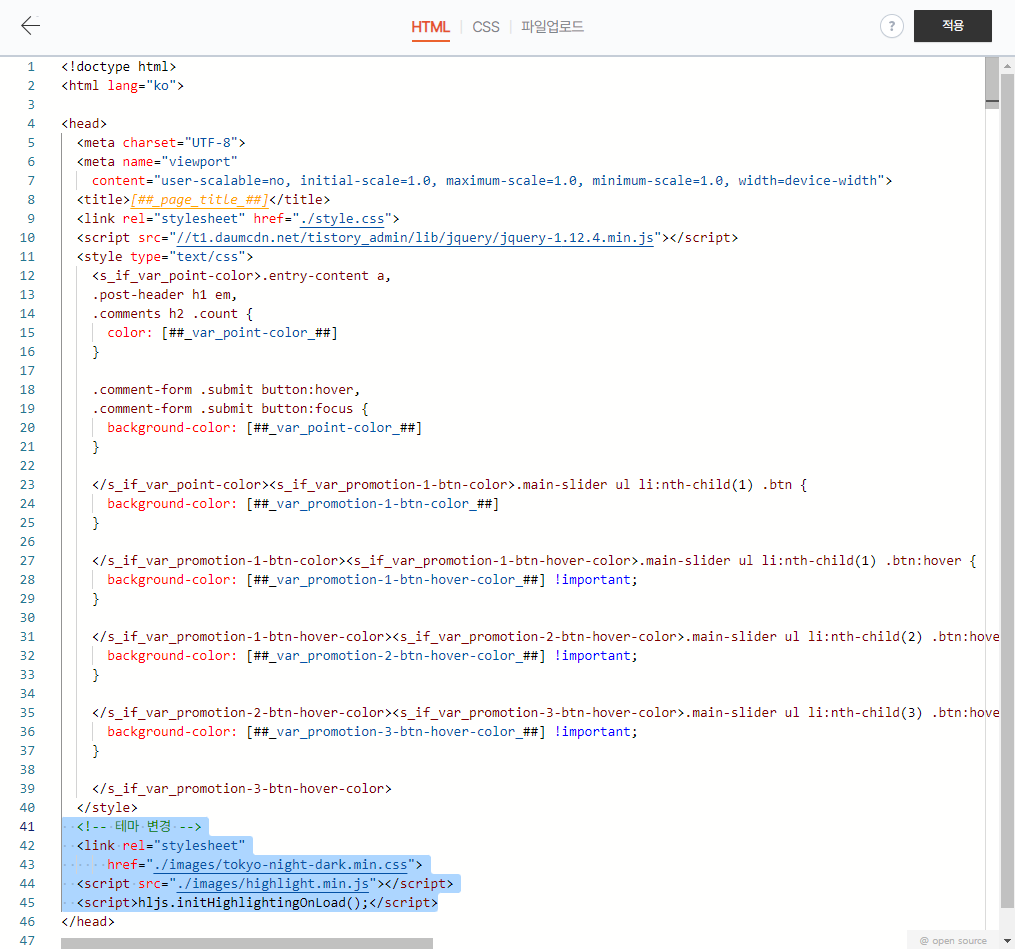Open the 파일업로드 tab
Image resolution: width=1015 pixels, height=949 pixels.
coord(552,27)
